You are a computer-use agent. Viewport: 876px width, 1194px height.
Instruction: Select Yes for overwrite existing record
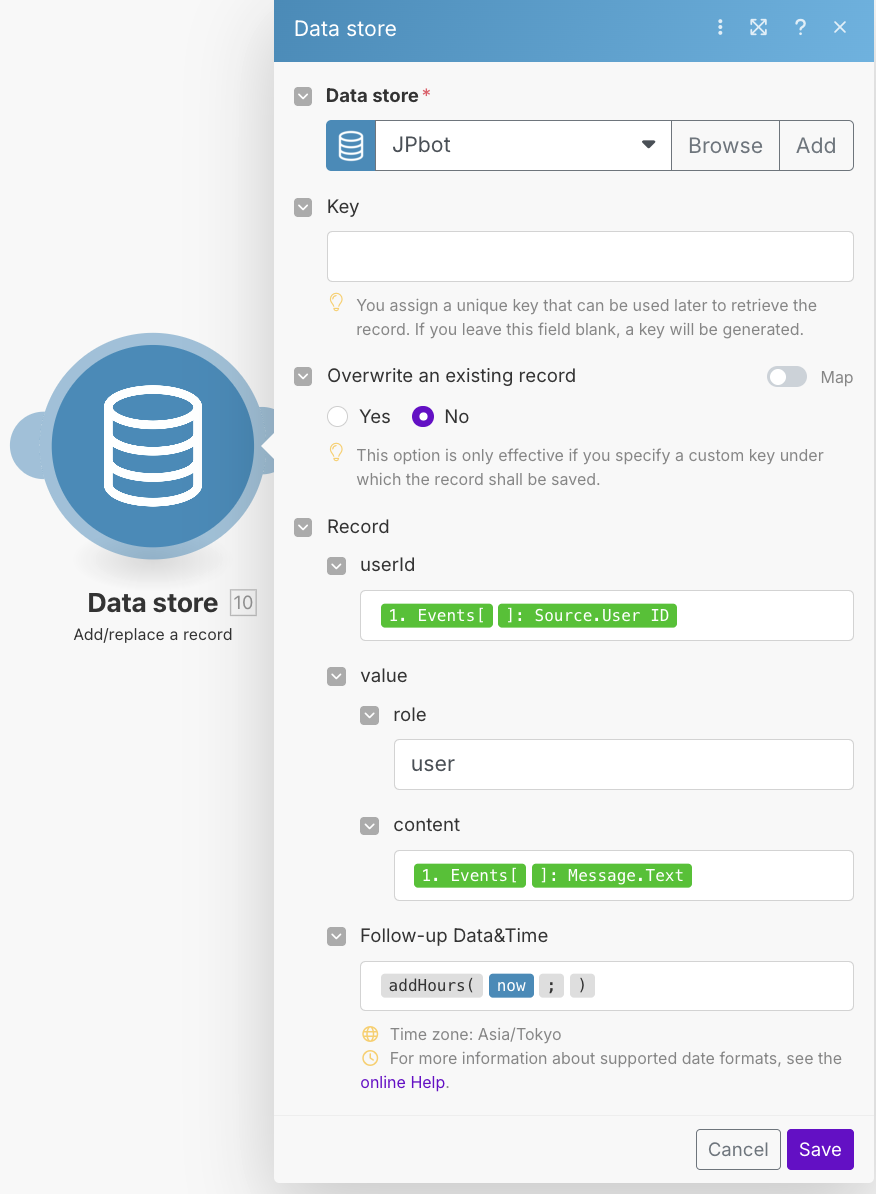(338, 417)
